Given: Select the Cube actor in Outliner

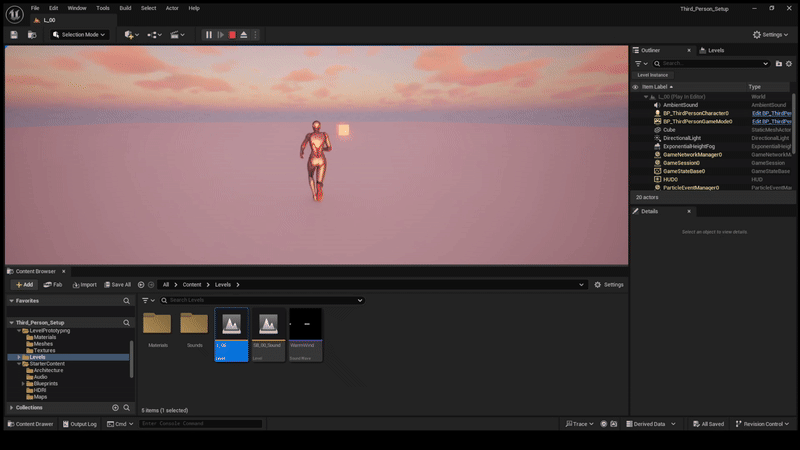Looking at the screenshot, I should coord(669,130).
